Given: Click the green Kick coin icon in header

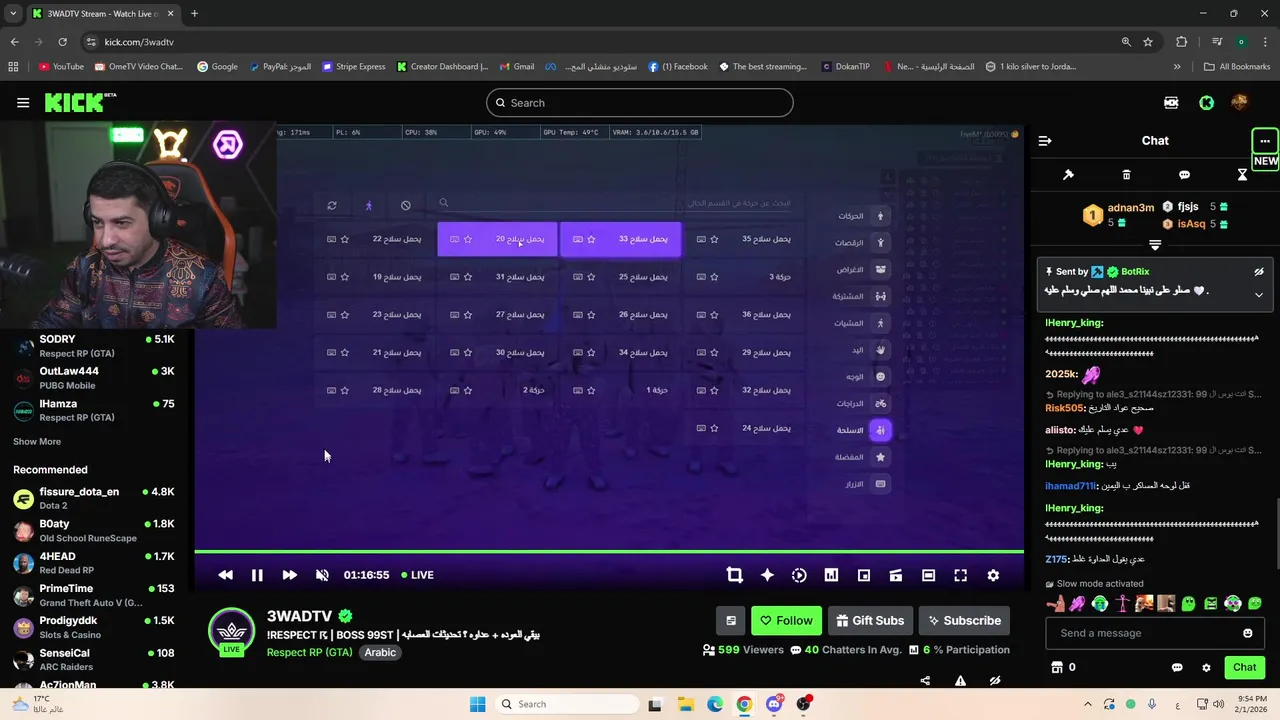Looking at the screenshot, I should (x=1207, y=102).
